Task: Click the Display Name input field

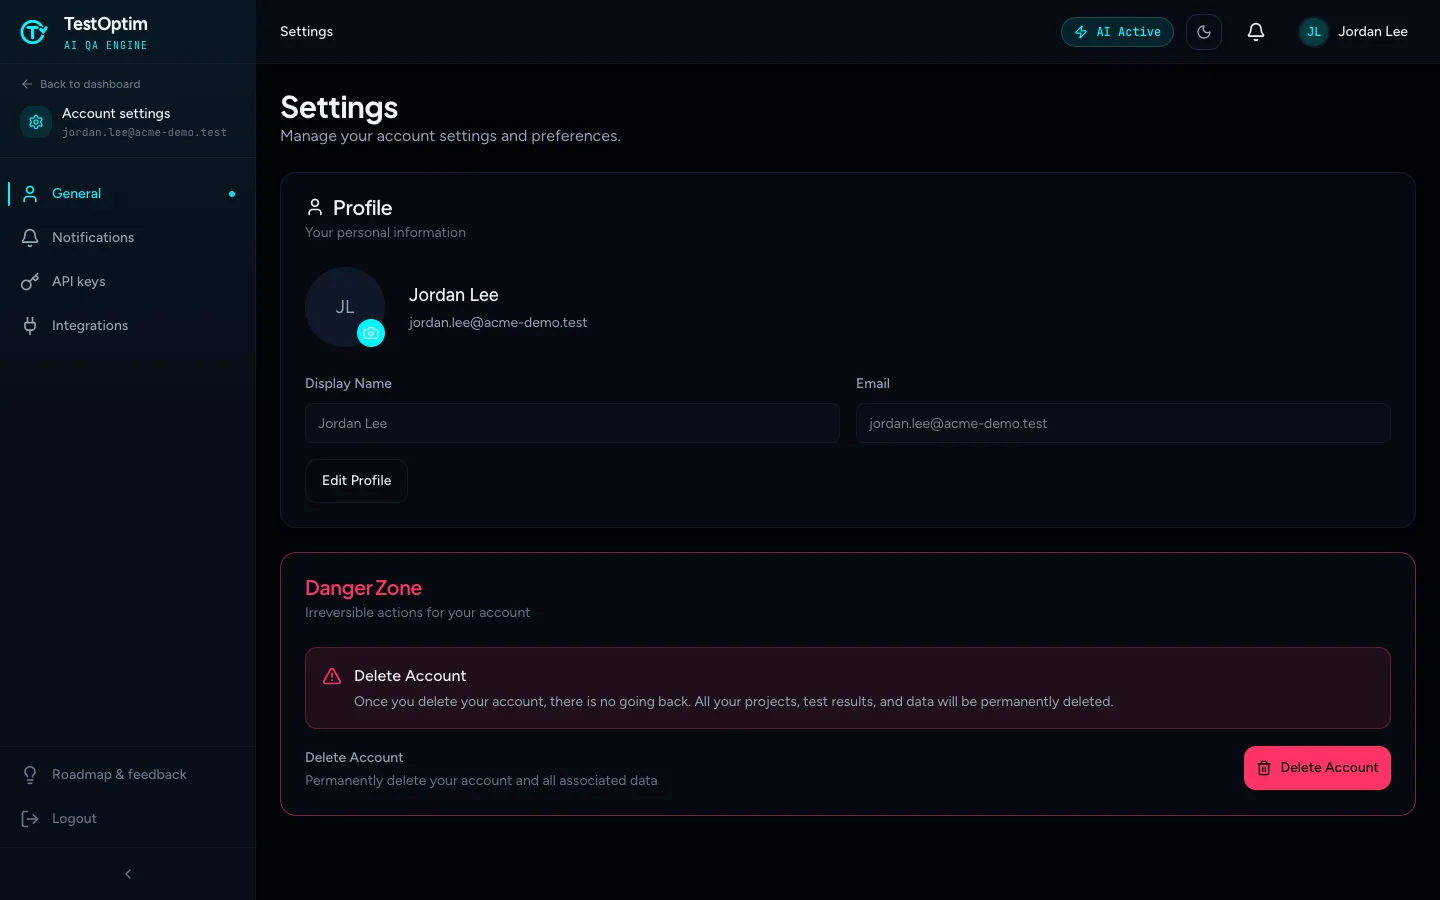Action: [572, 423]
